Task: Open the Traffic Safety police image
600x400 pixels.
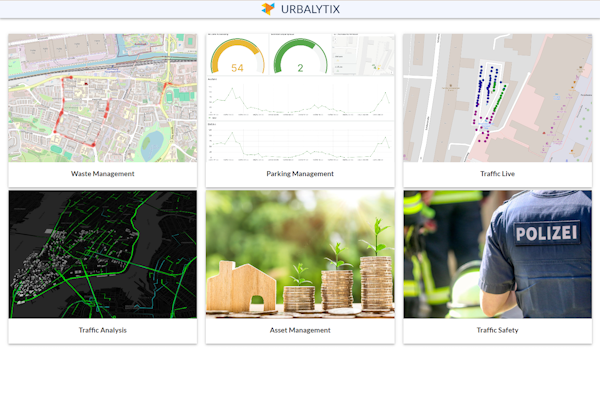Action: point(497,254)
